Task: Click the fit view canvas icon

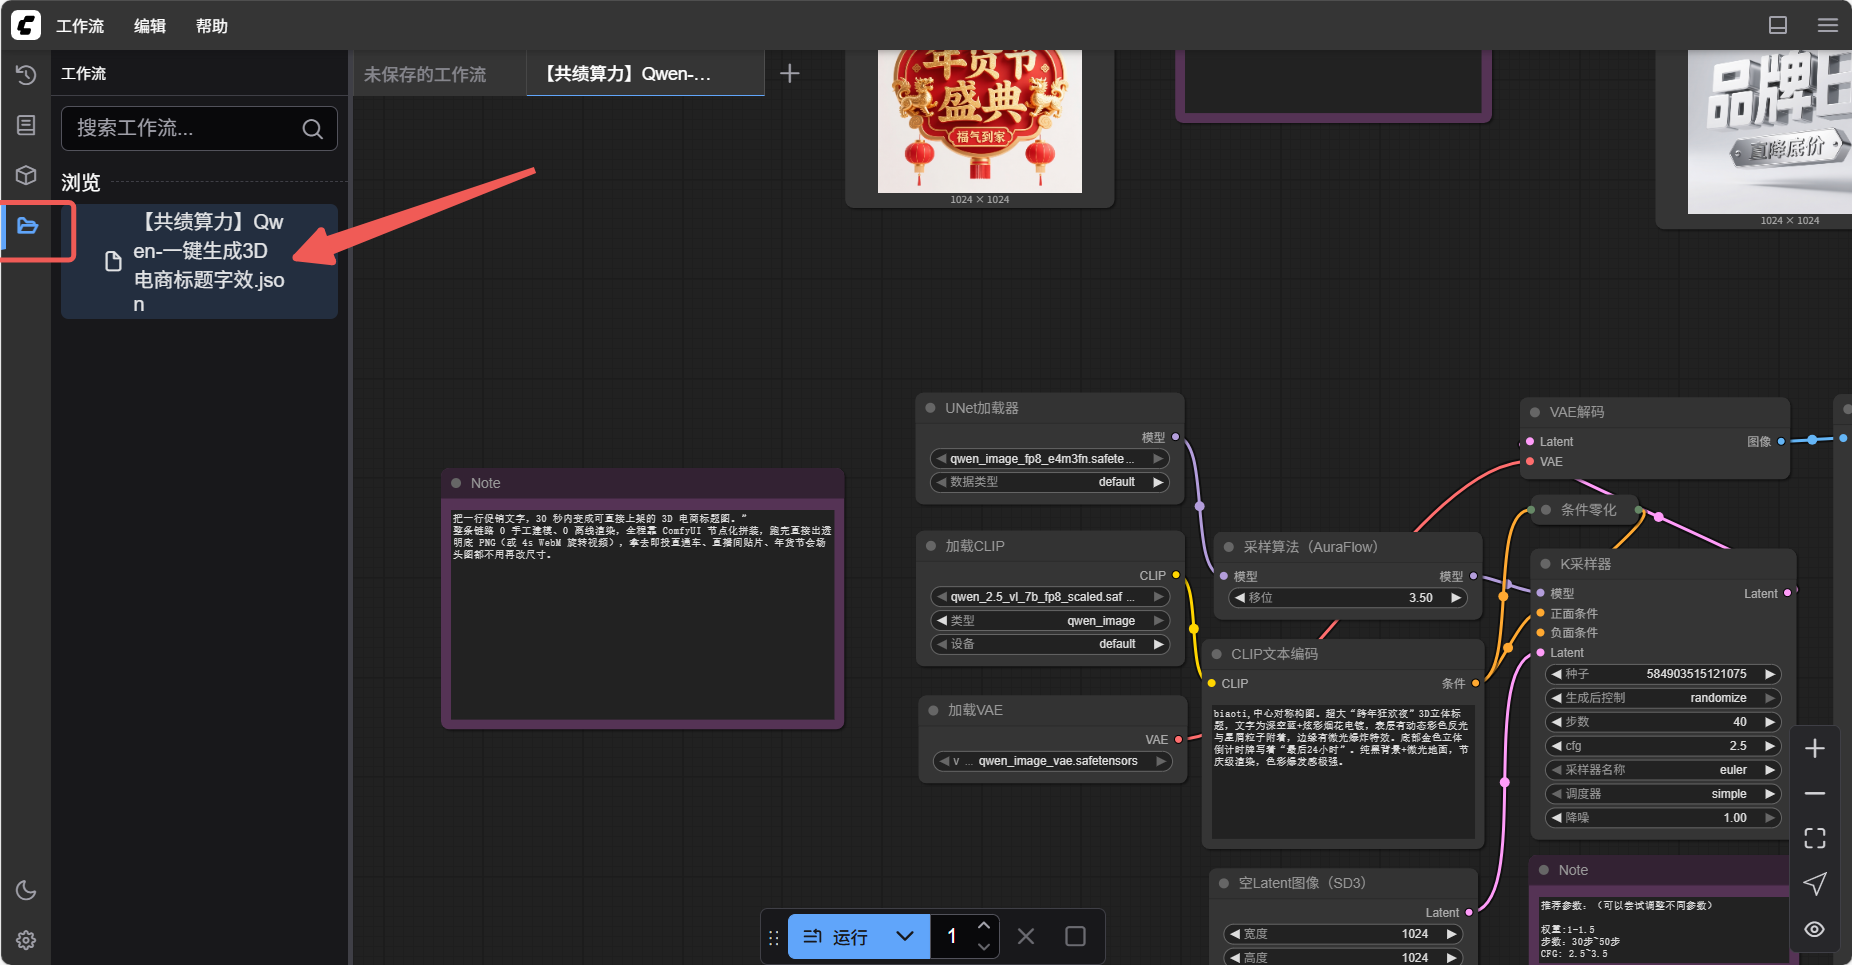Action: tap(1814, 838)
